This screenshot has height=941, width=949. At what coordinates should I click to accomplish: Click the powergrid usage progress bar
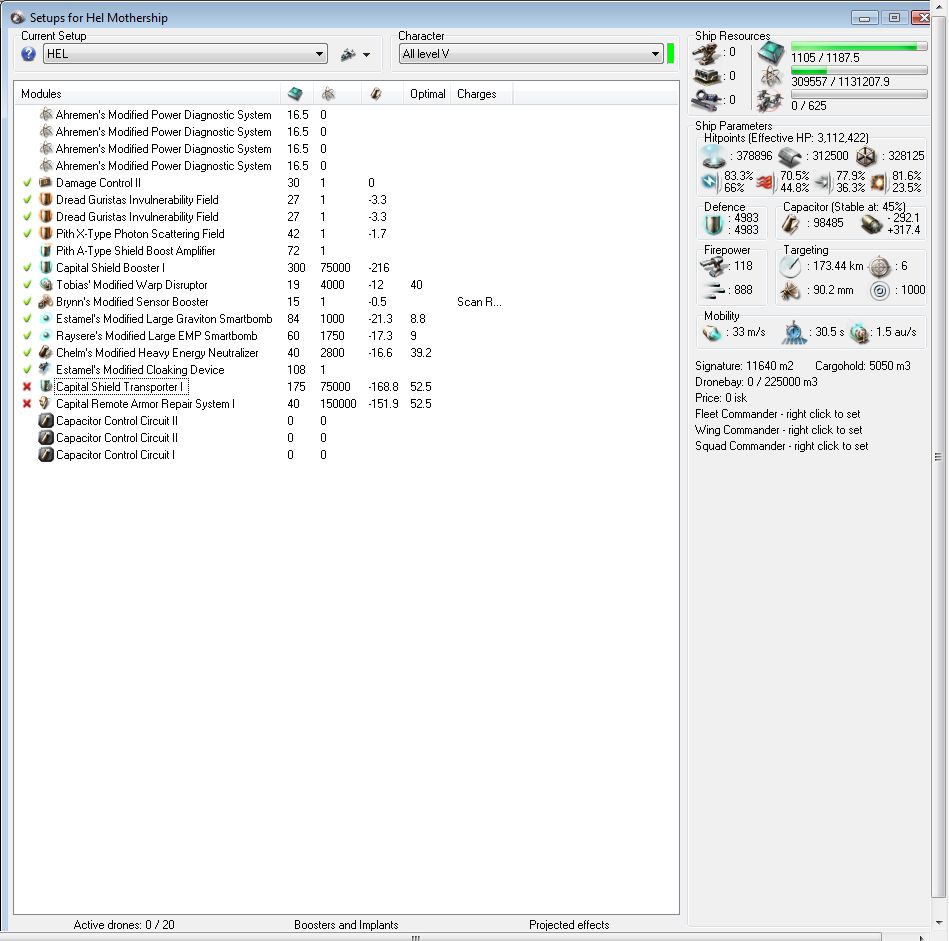pyautogui.click(x=859, y=71)
